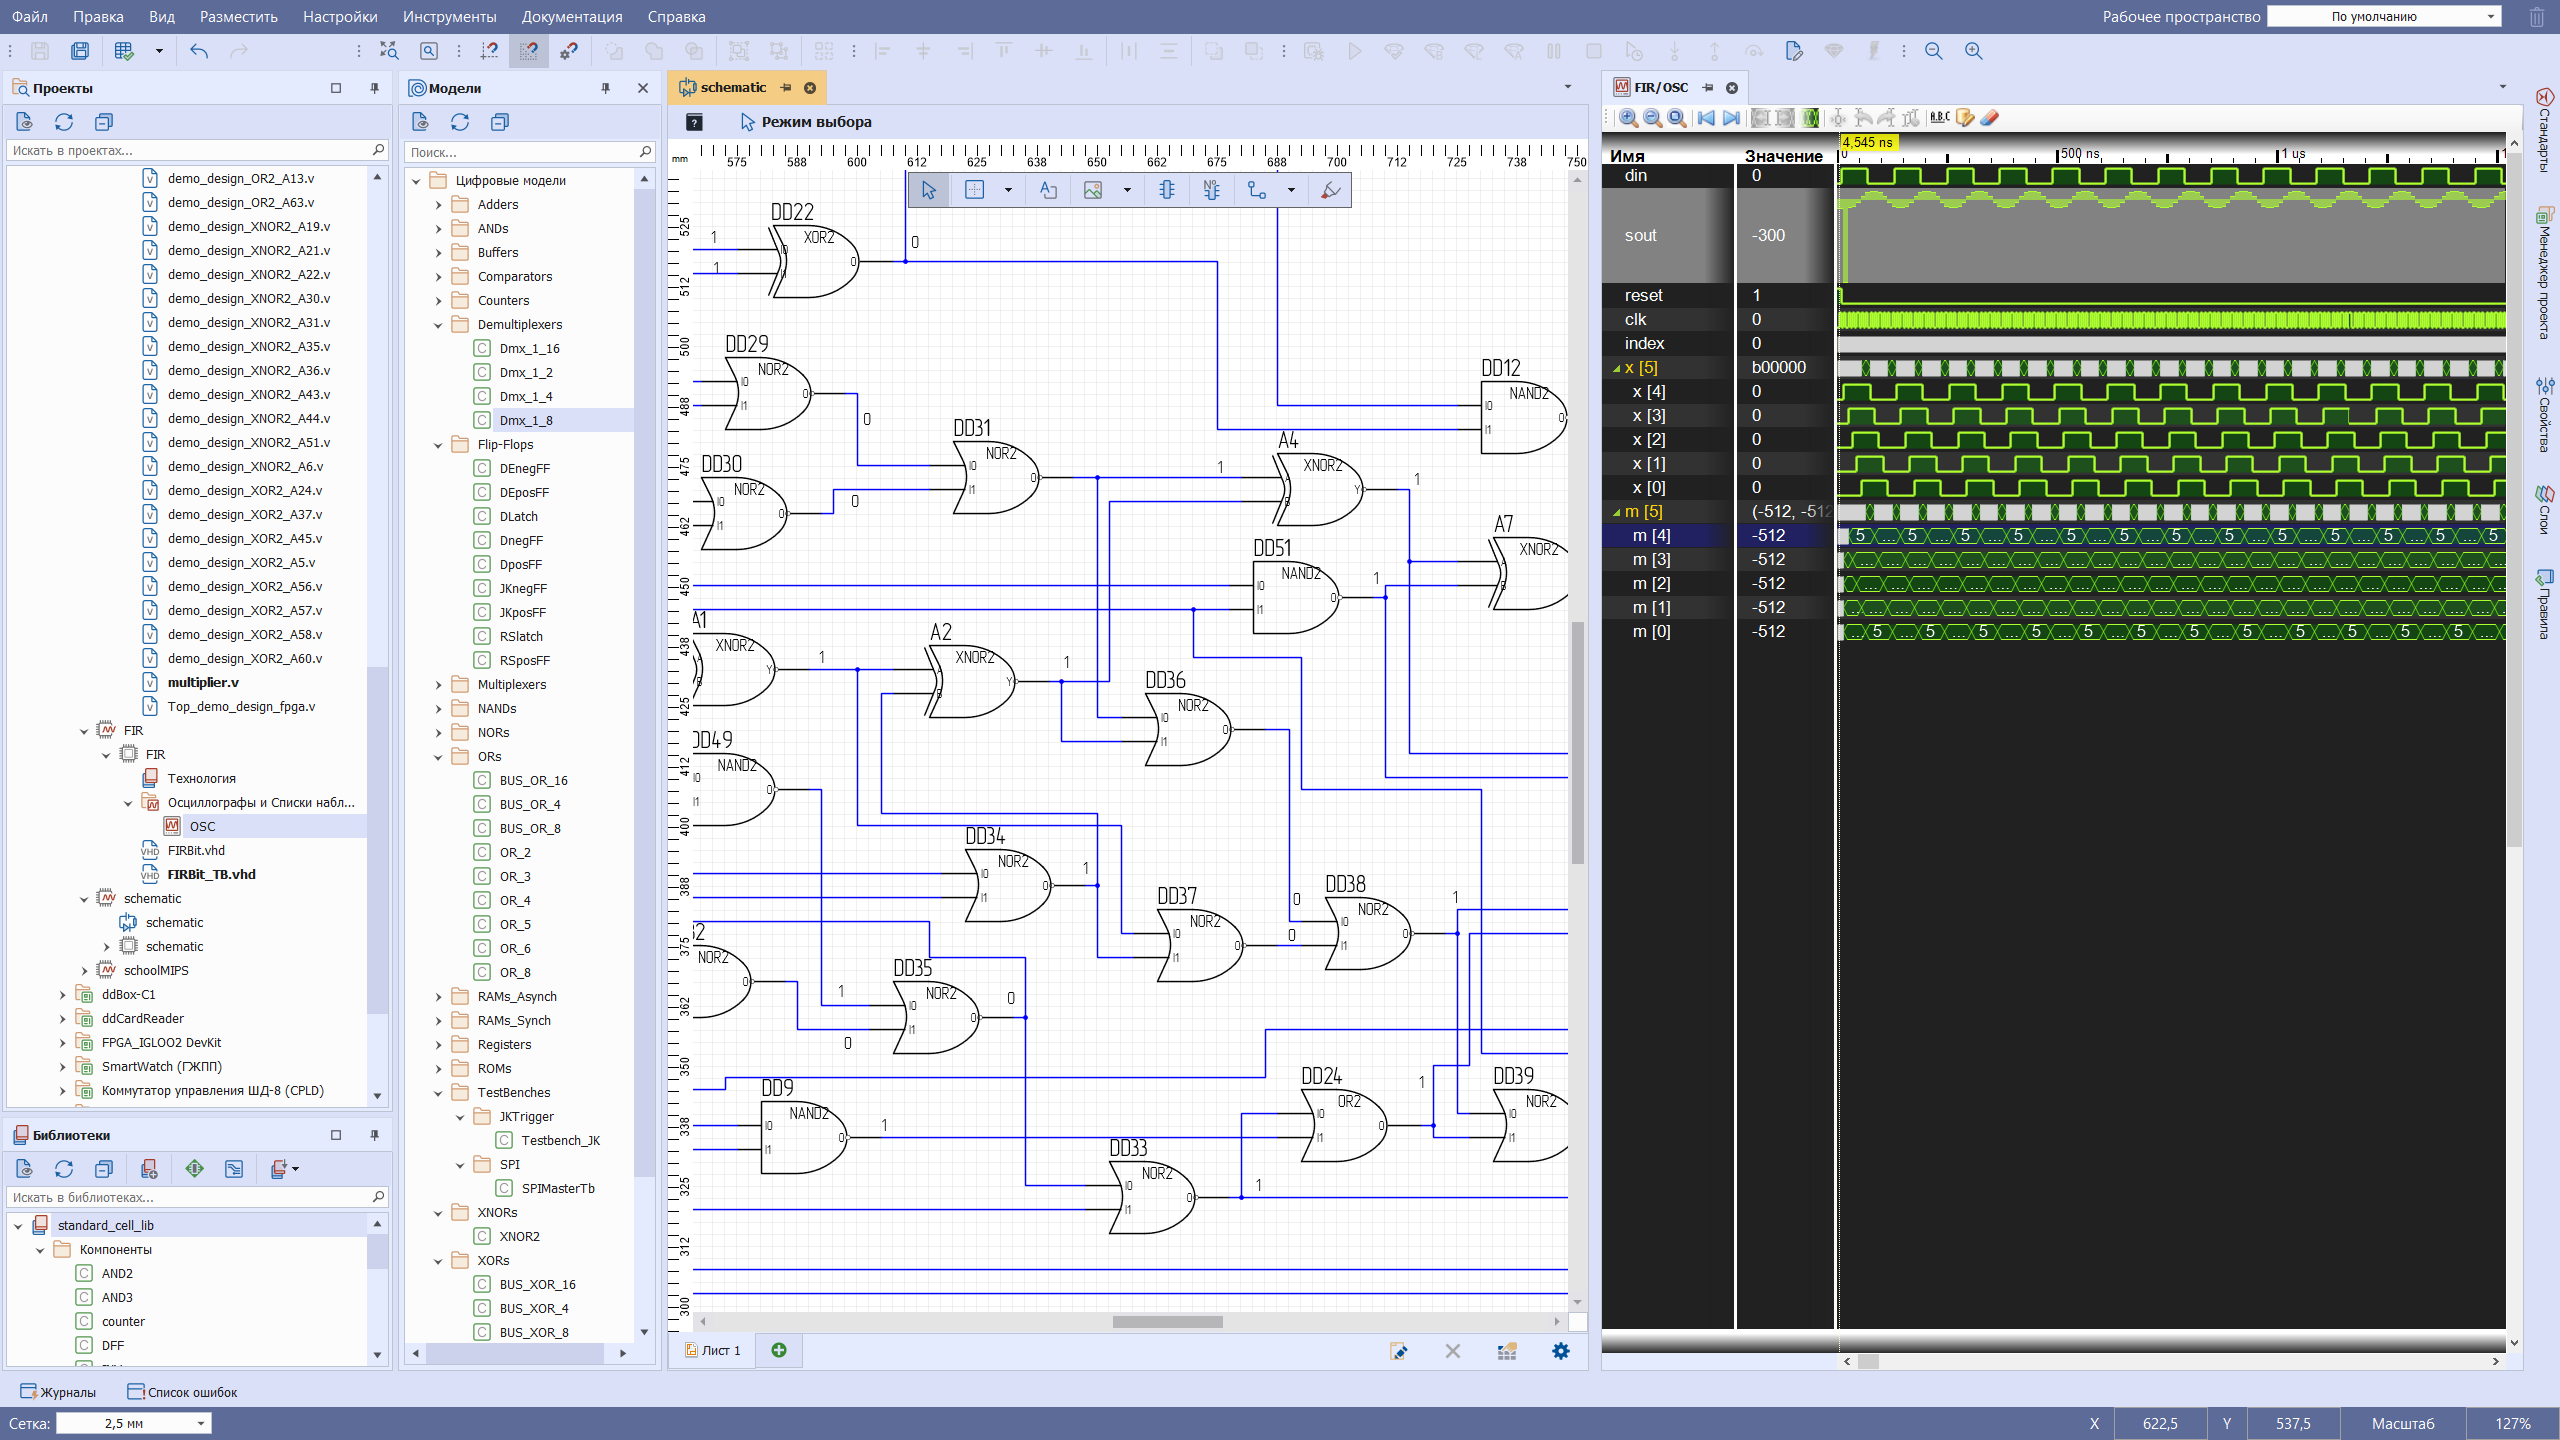Collapse the x [5] signal group
2560x1440 pixels.
coord(1616,368)
